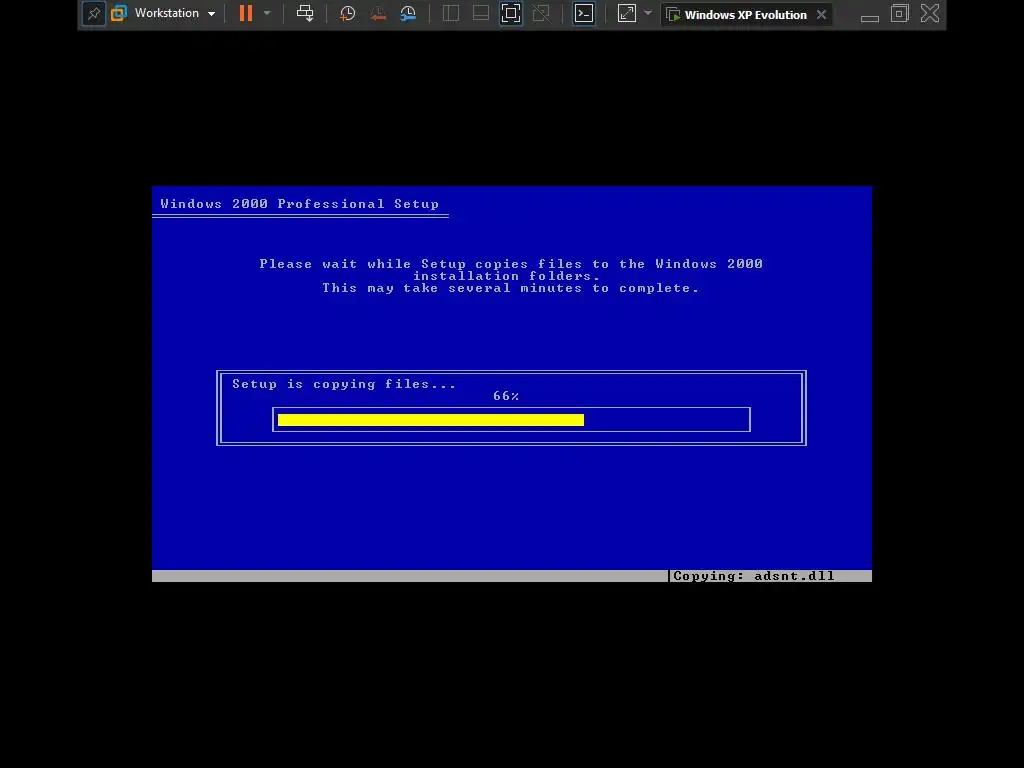Image resolution: width=1024 pixels, height=768 pixels.
Task: Click 'Please wait while Setup copies' line
Action: pos(511,264)
